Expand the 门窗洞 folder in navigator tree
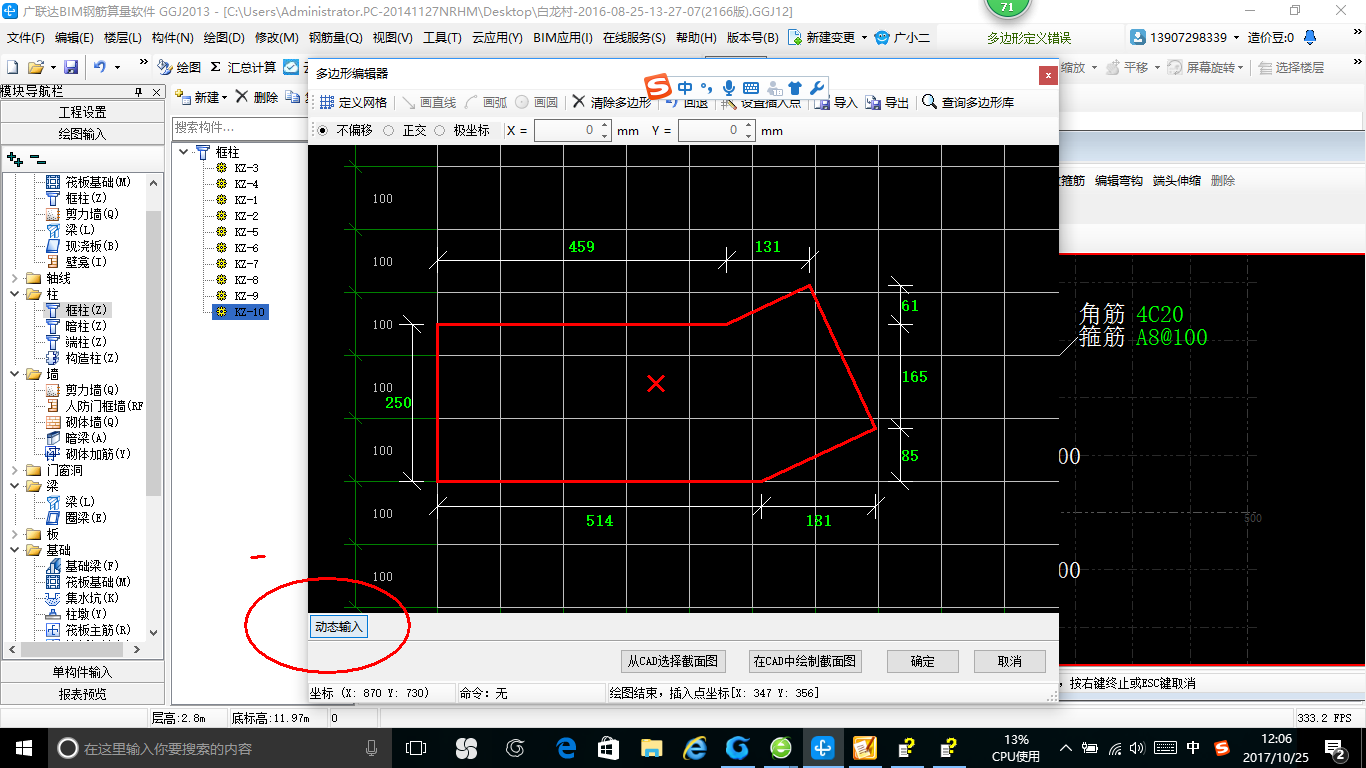 14,470
